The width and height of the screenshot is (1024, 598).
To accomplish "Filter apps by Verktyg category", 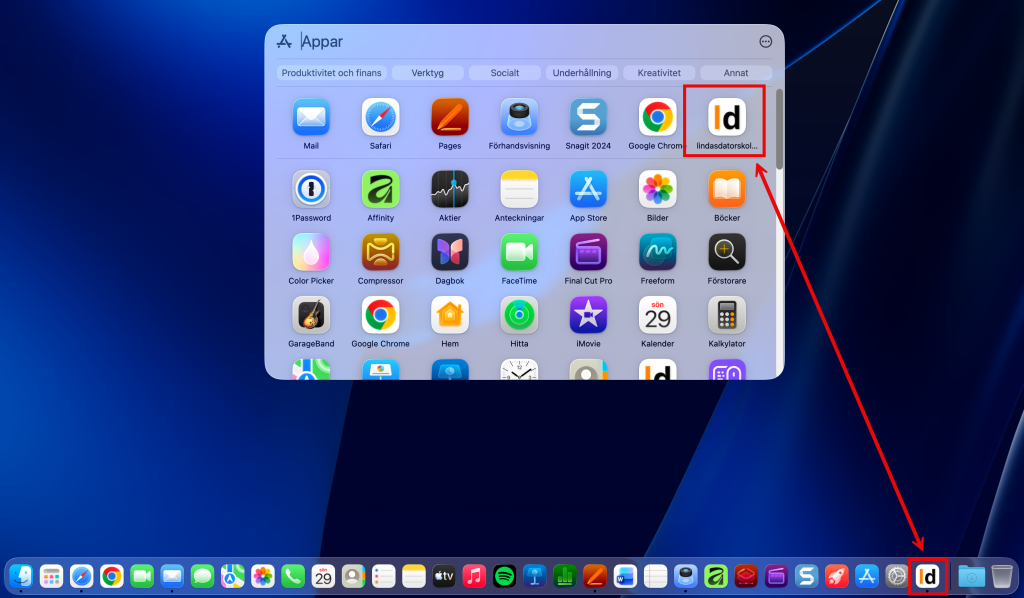I will coord(427,72).
